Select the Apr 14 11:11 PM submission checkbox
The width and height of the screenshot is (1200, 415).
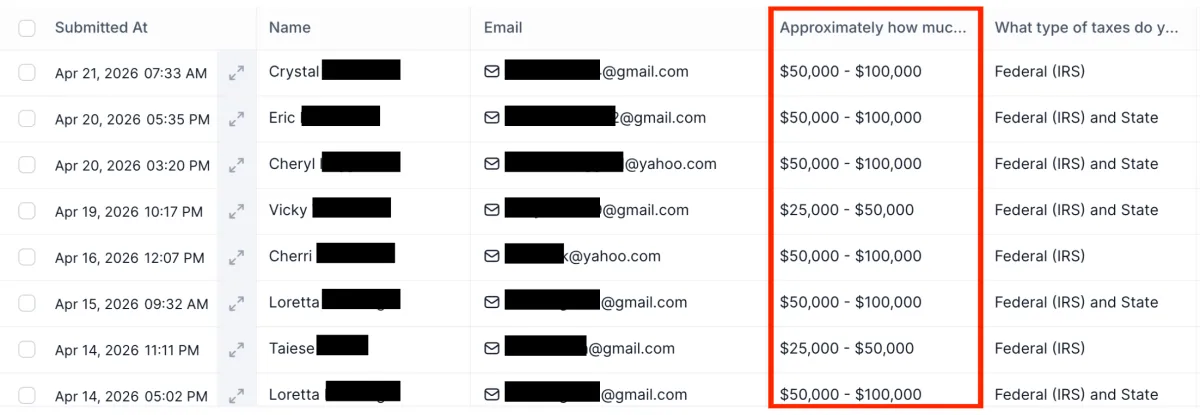pos(27,350)
